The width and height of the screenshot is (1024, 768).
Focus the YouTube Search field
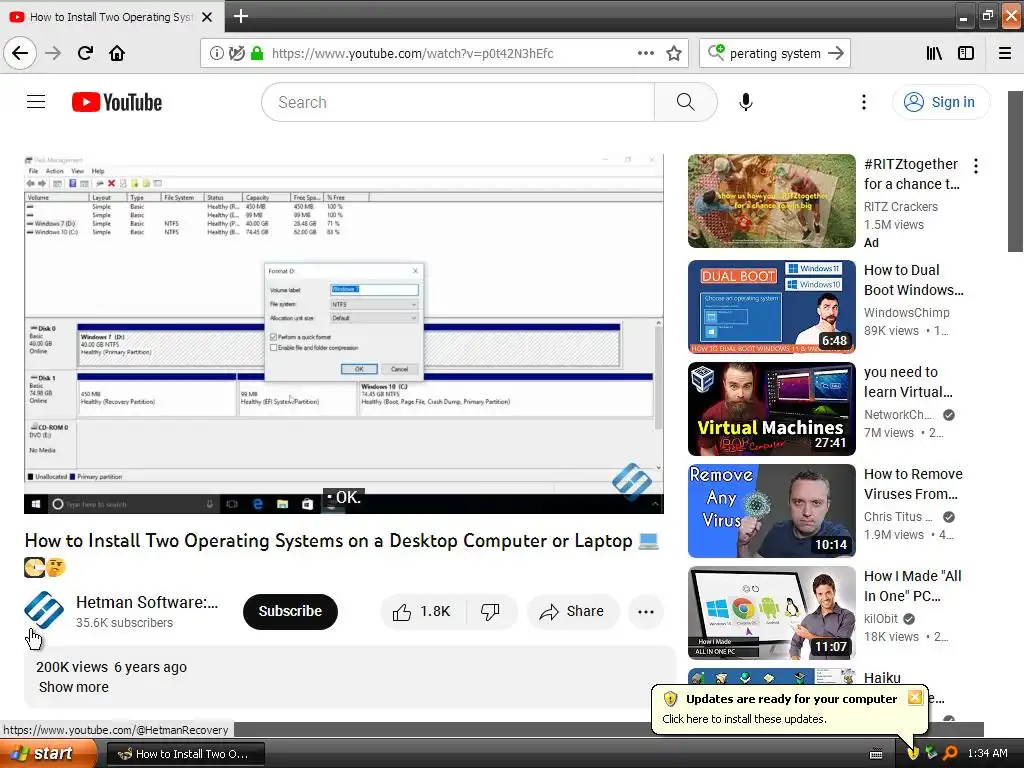click(458, 102)
